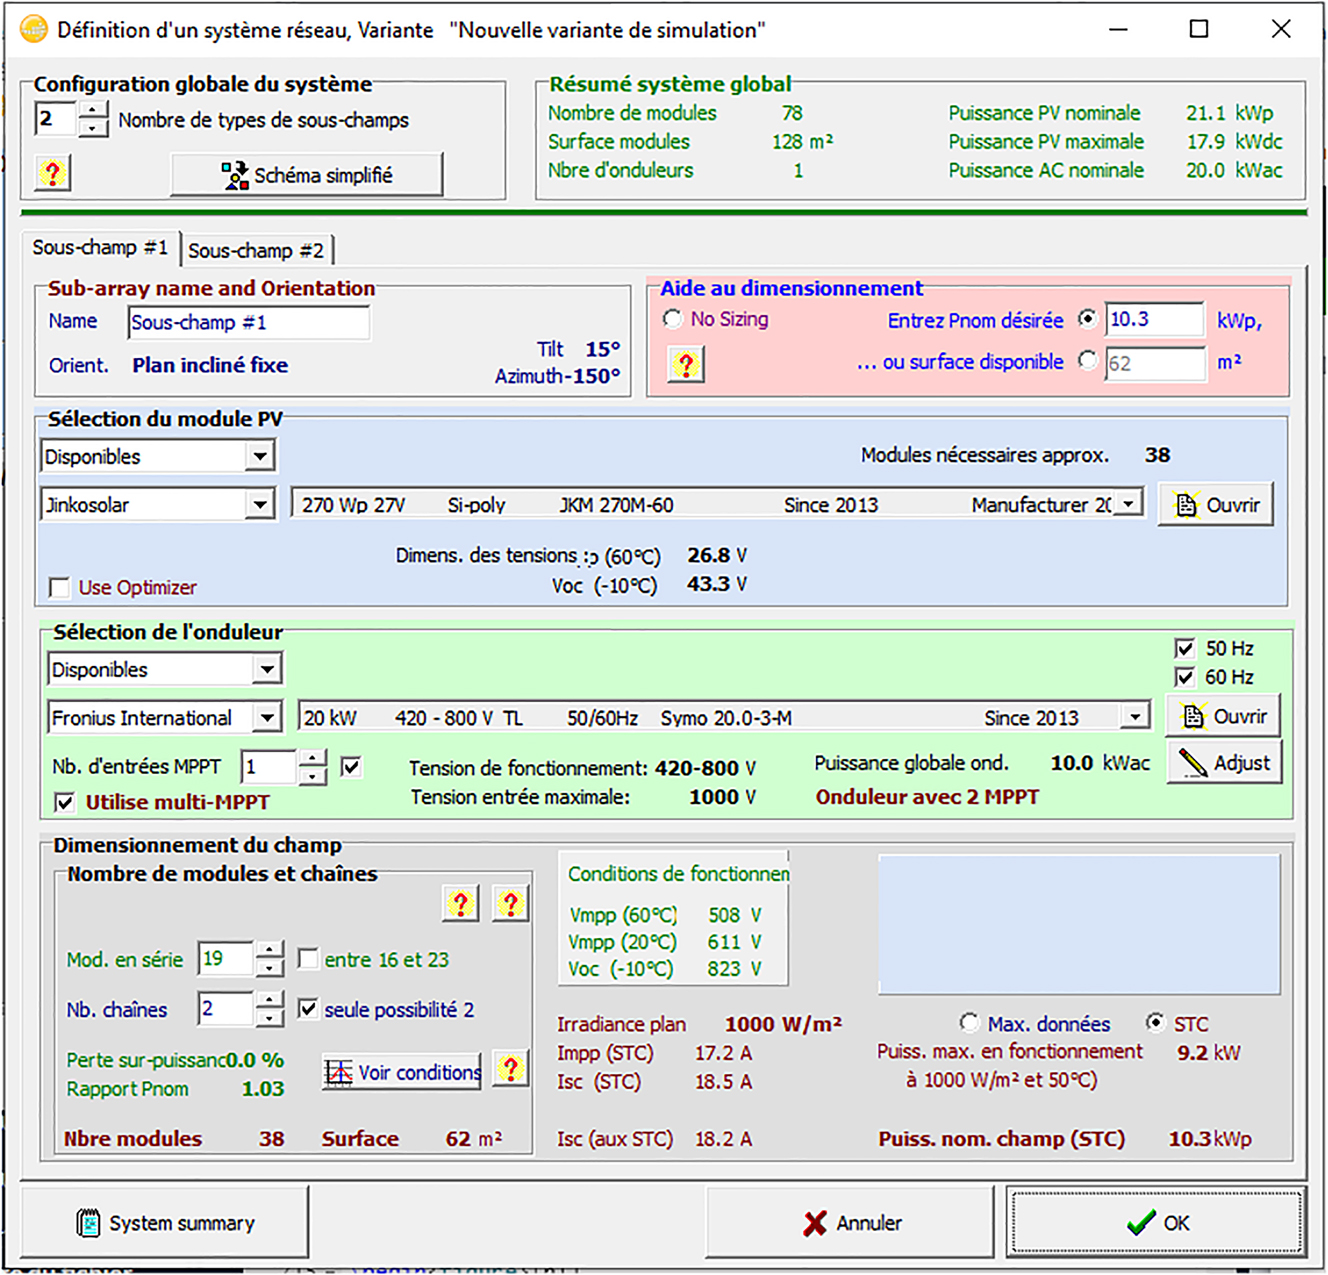
Task: Open the PV module details with Ouvrir
Action: point(1217,505)
